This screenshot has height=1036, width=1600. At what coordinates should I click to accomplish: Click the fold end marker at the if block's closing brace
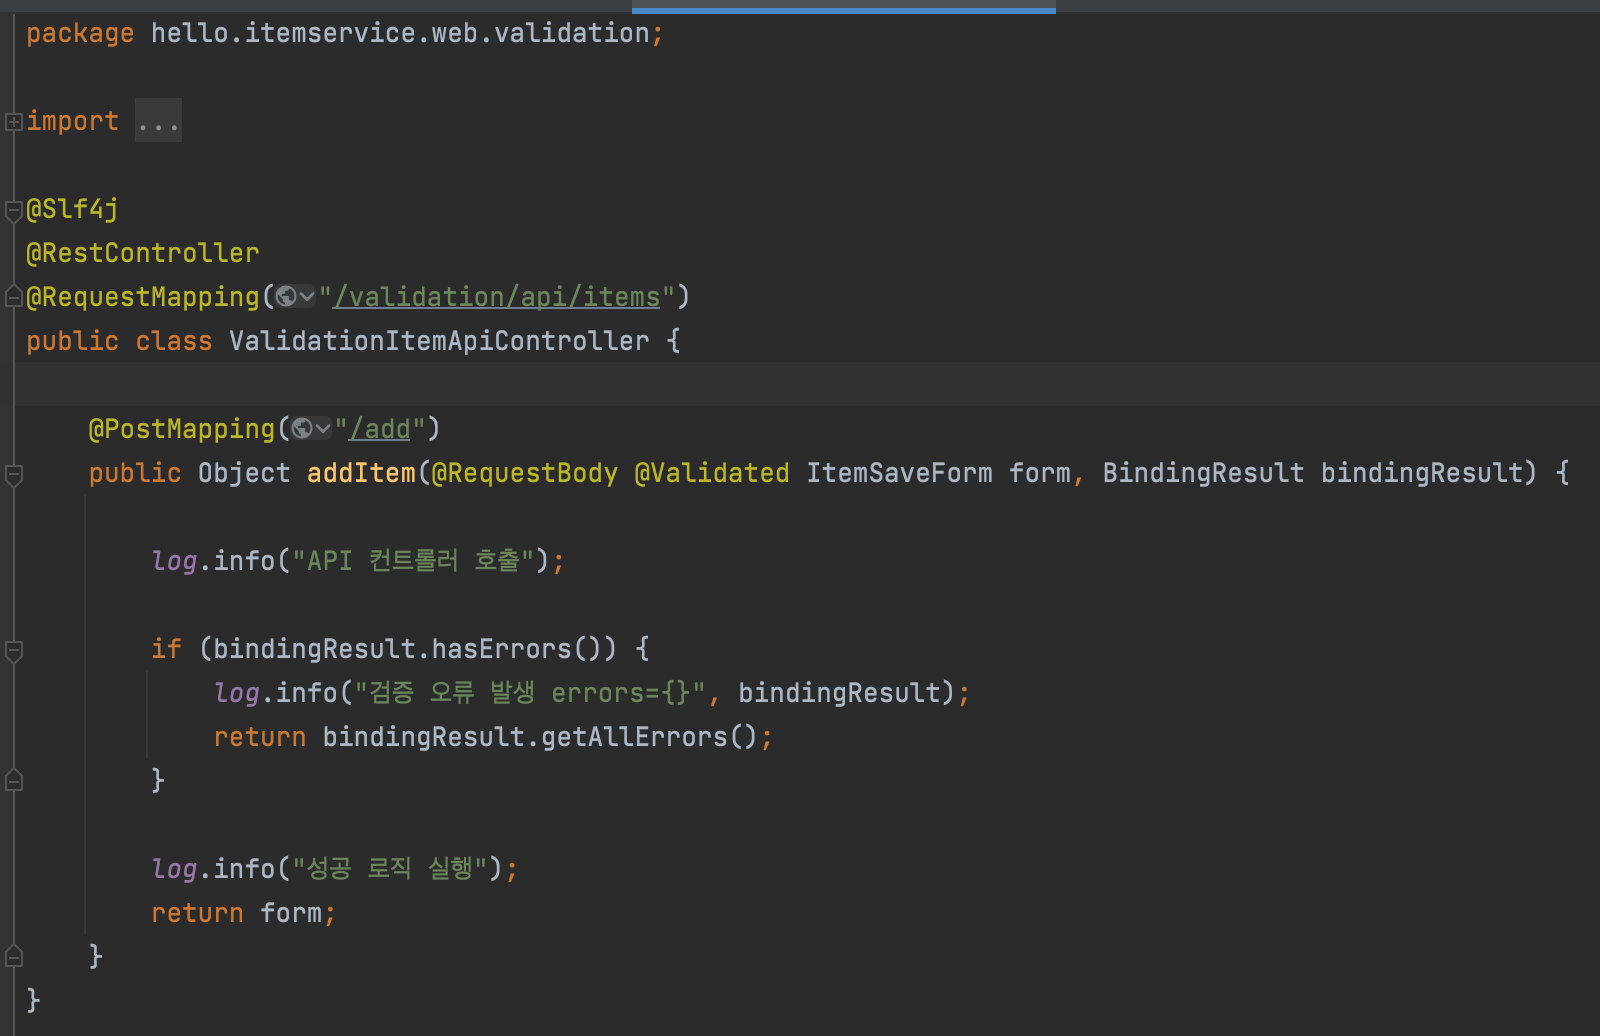pyautogui.click(x=14, y=781)
